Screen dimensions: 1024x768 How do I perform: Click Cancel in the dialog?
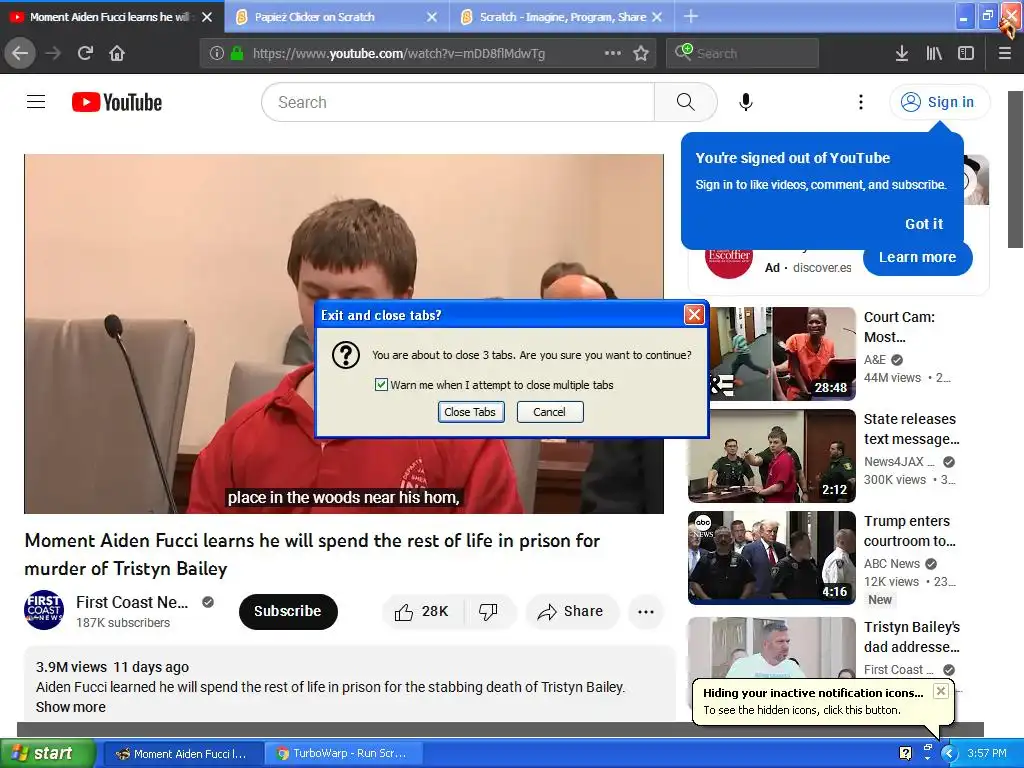550,412
